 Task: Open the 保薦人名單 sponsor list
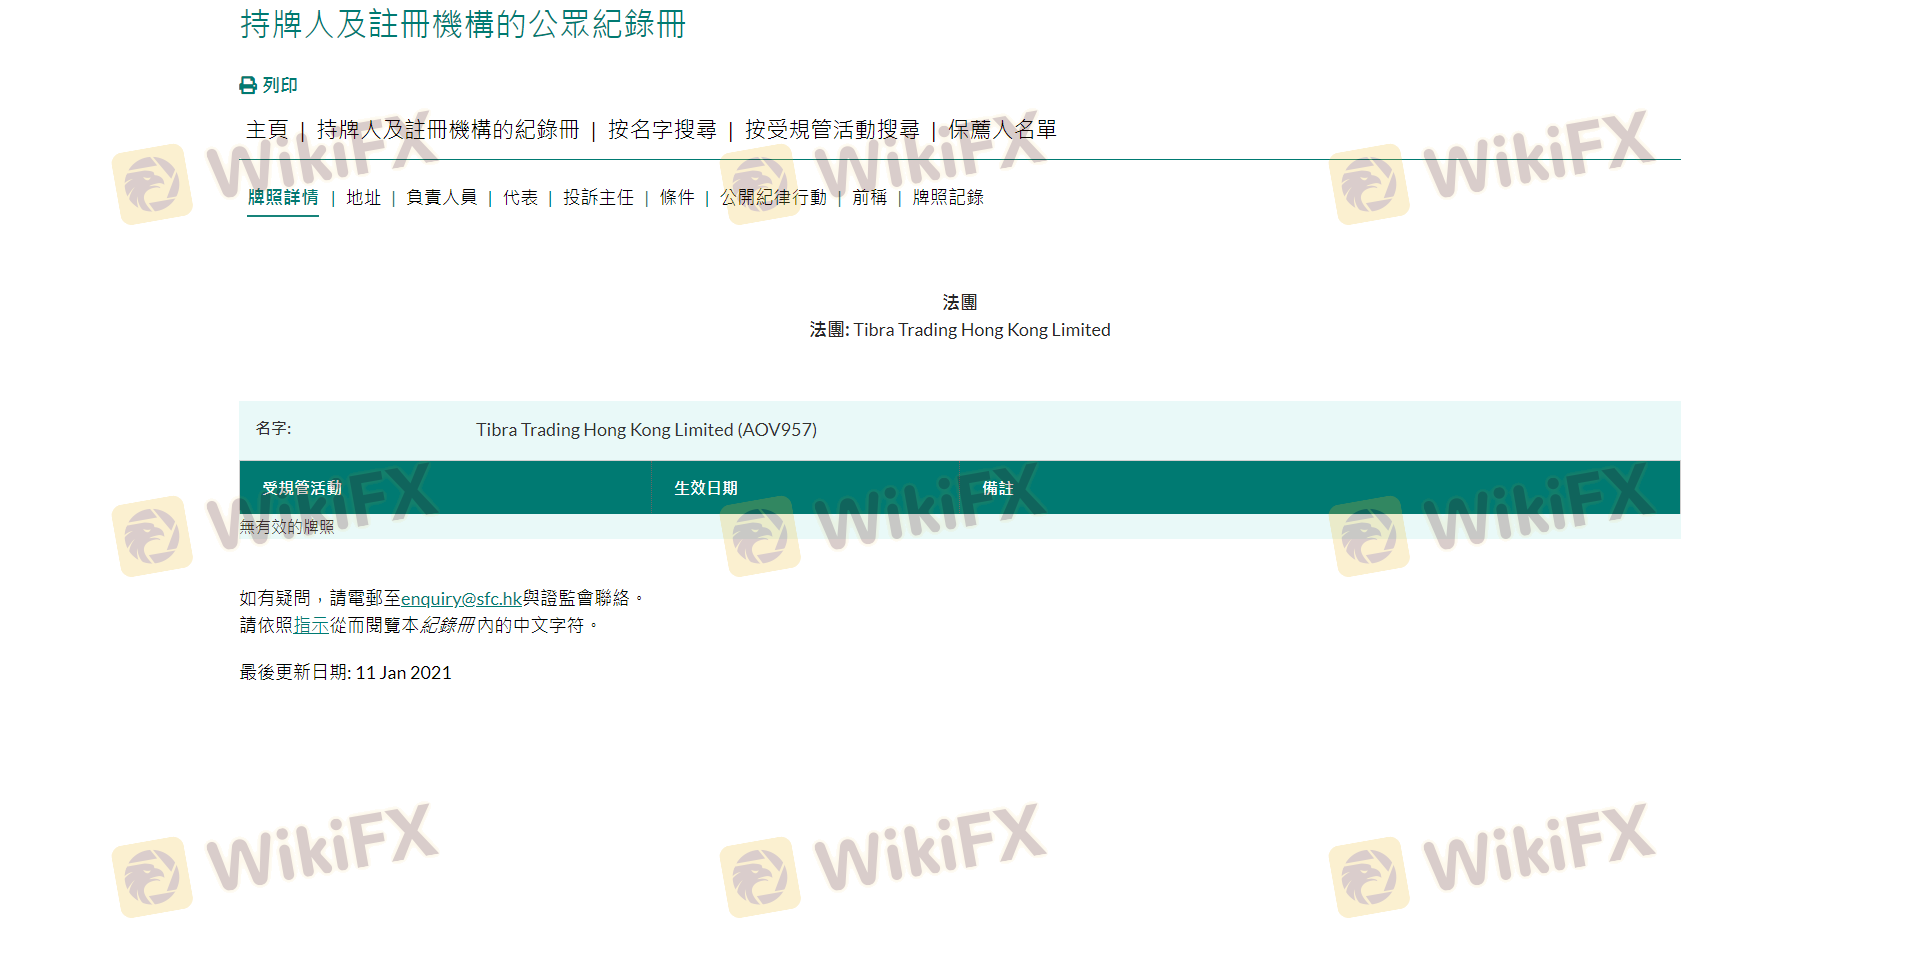pos(1002,130)
